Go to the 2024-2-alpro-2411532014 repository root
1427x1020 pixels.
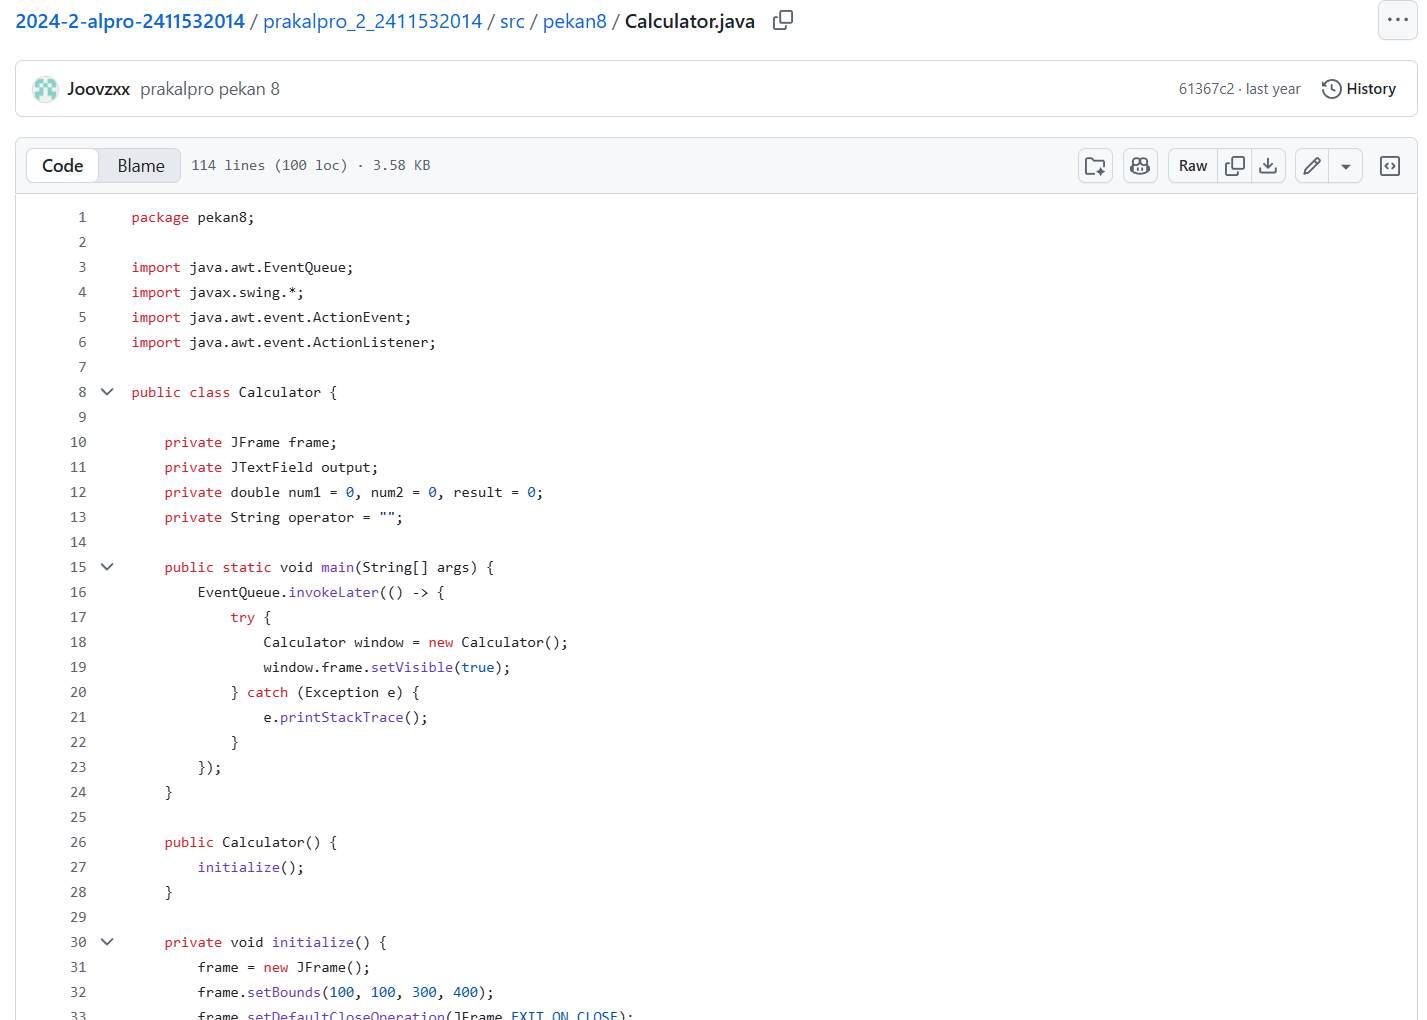130,21
